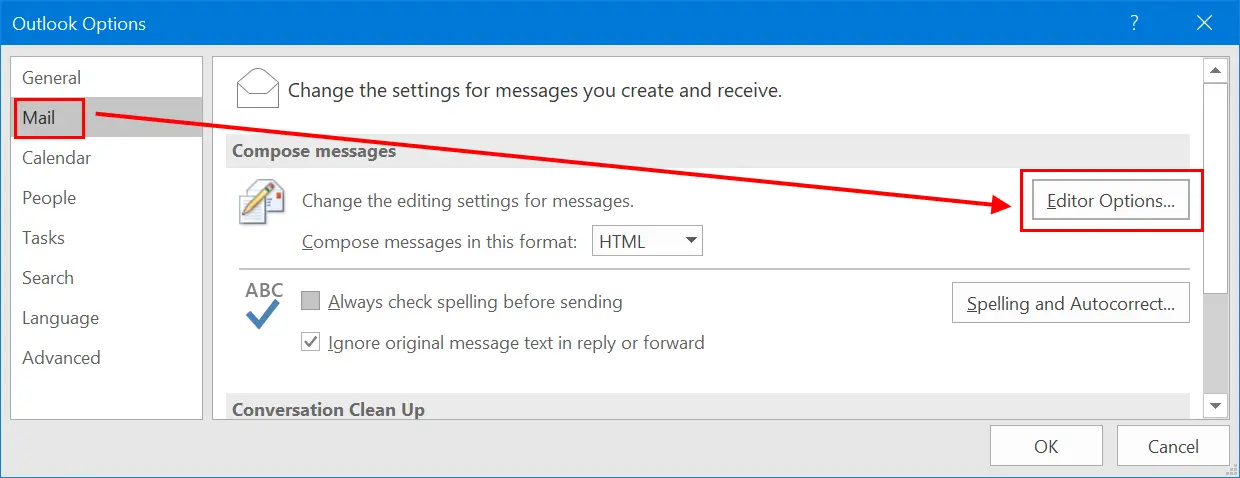Click the Spelling and Autocorrect button

click(1071, 303)
